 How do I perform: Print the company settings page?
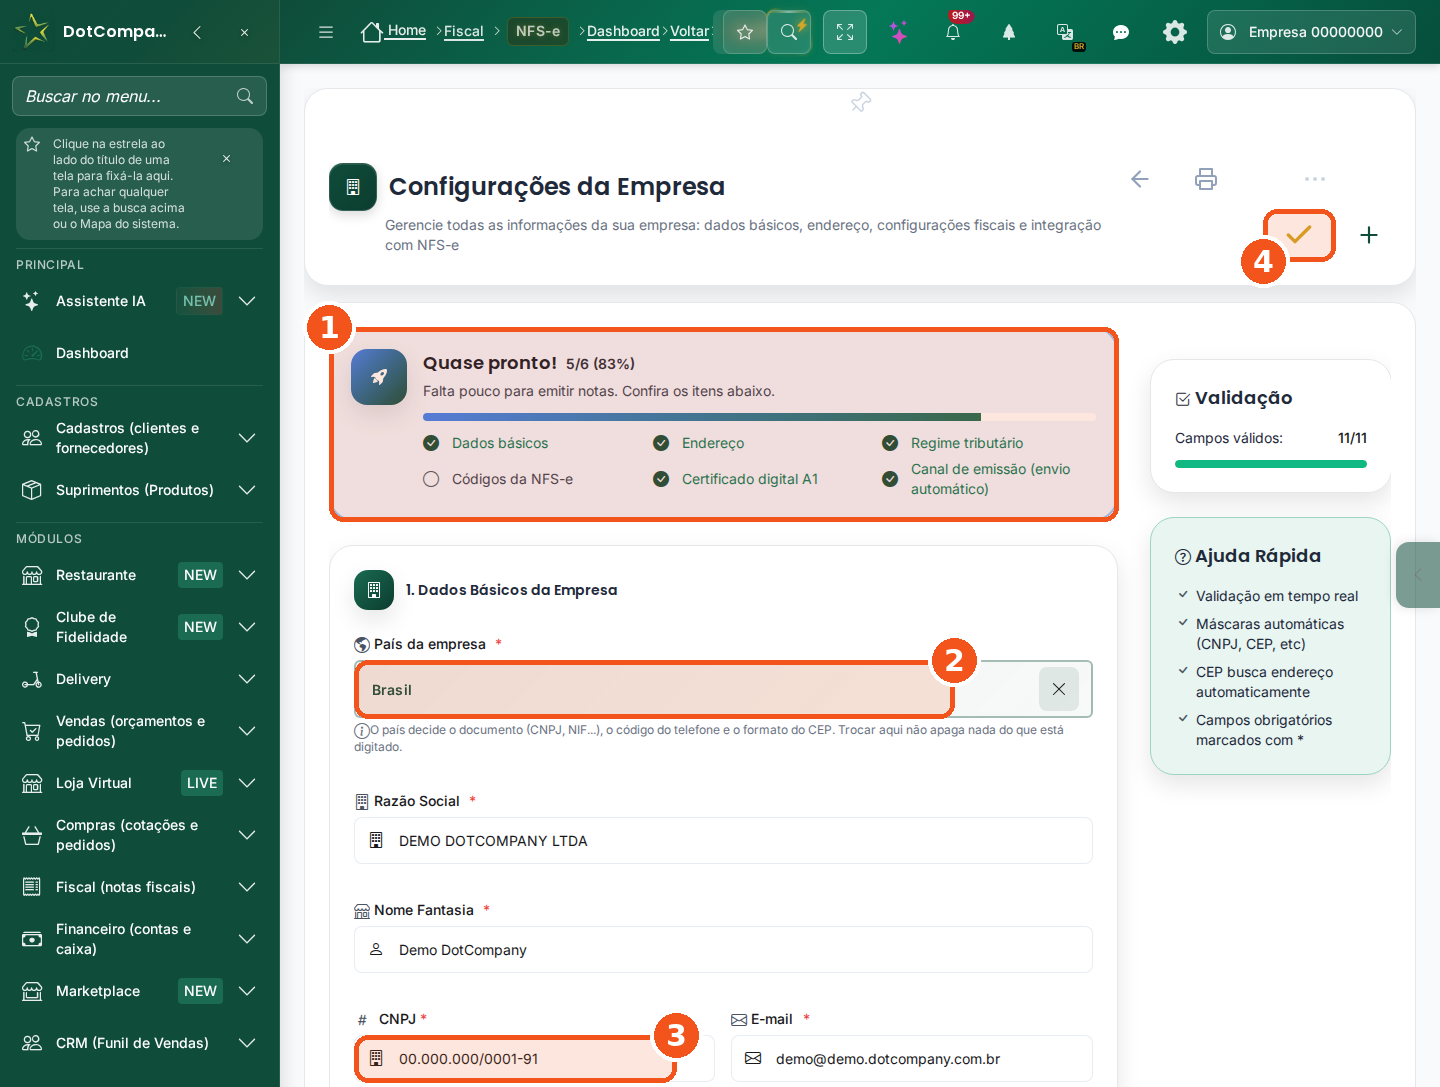coord(1206,179)
